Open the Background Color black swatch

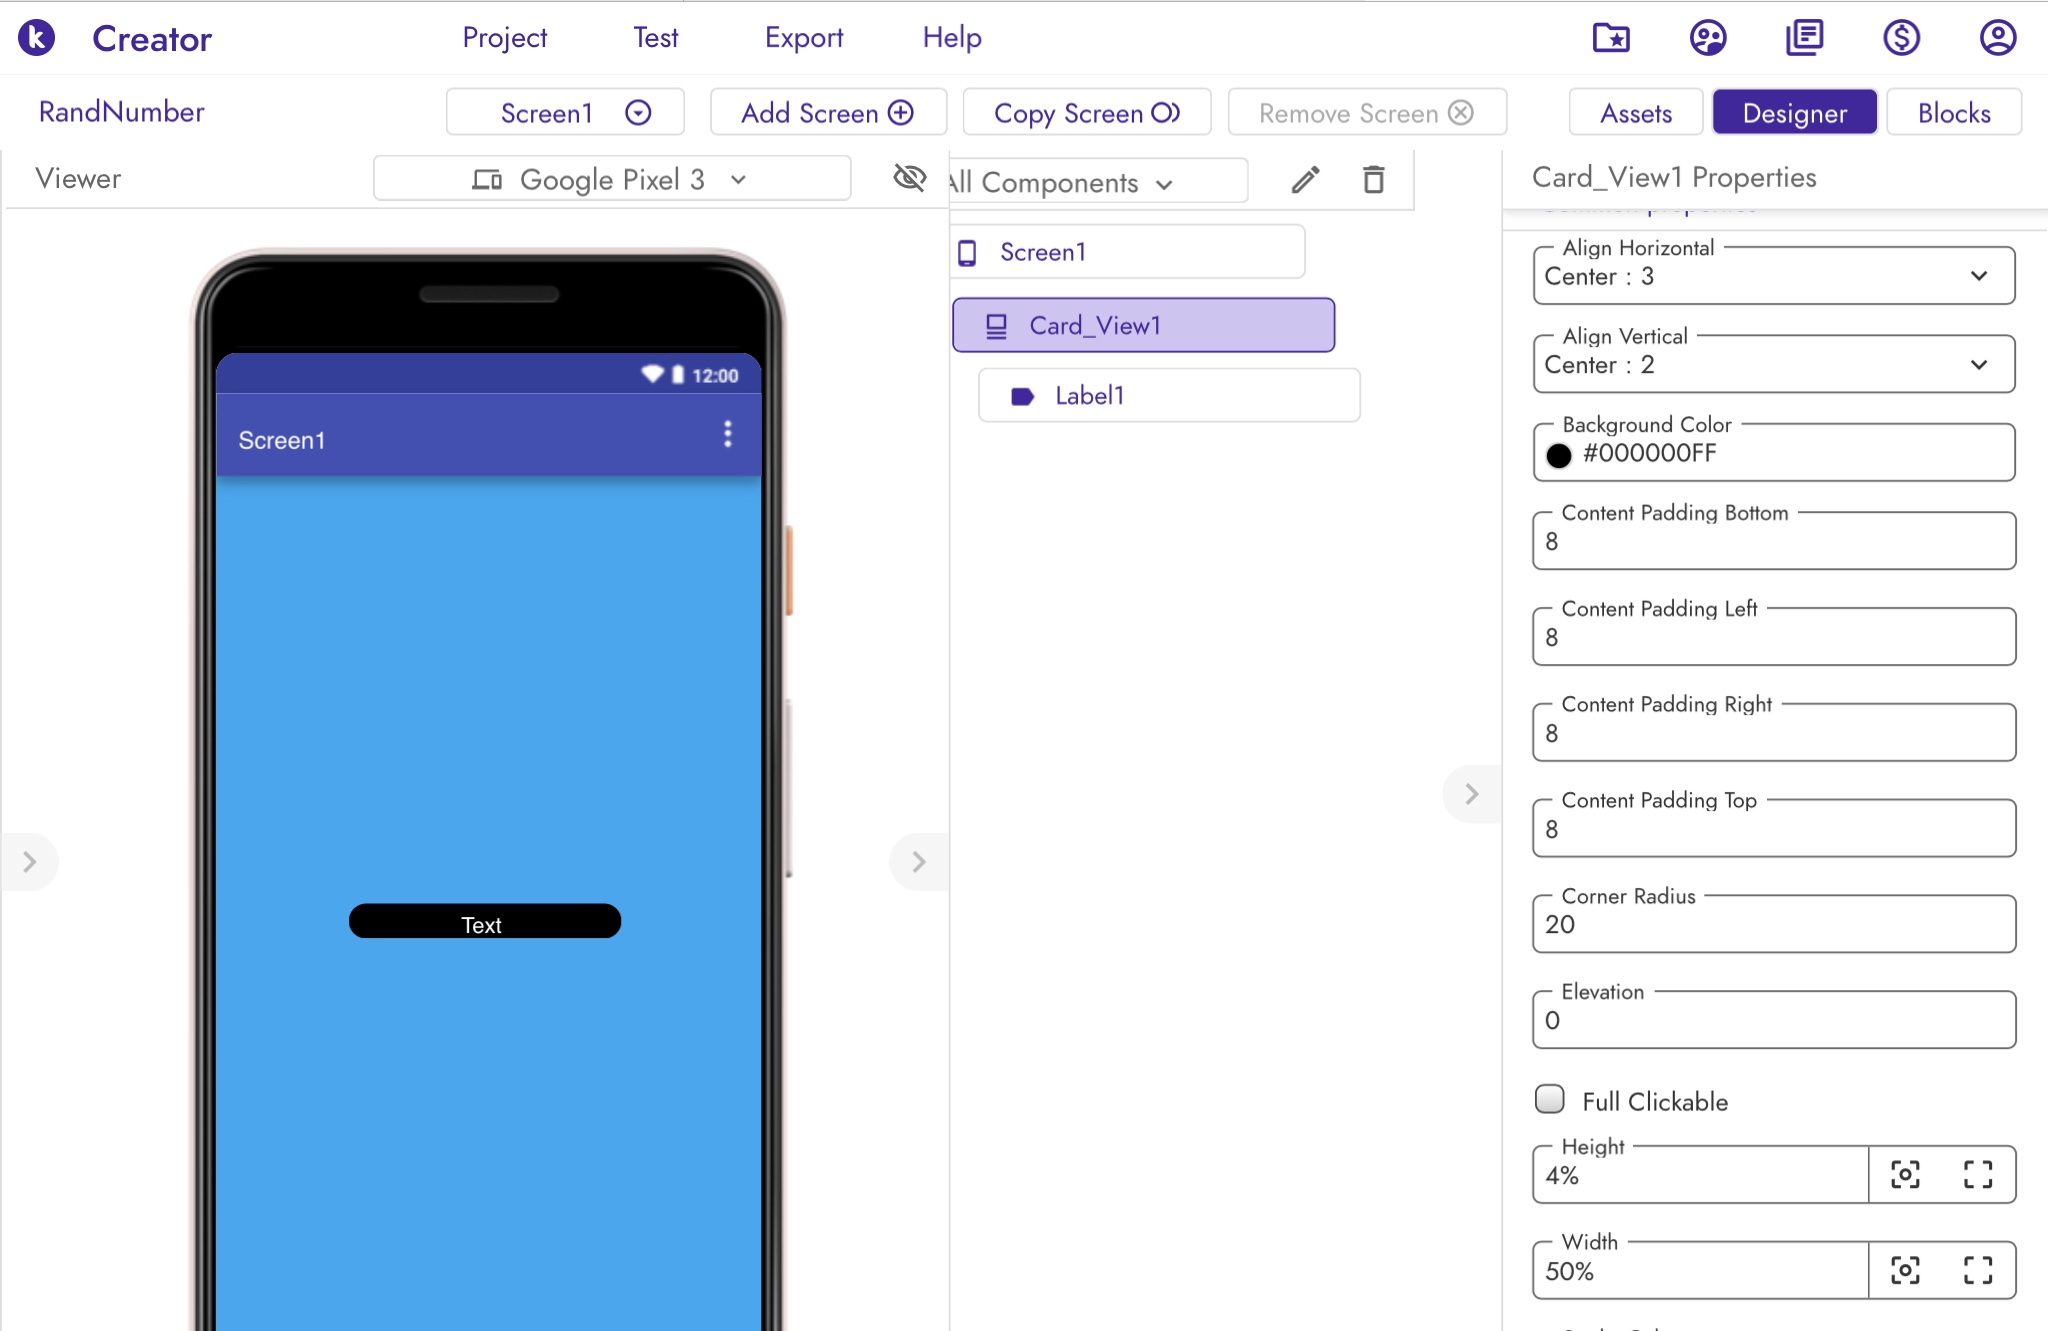(1558, 455)
